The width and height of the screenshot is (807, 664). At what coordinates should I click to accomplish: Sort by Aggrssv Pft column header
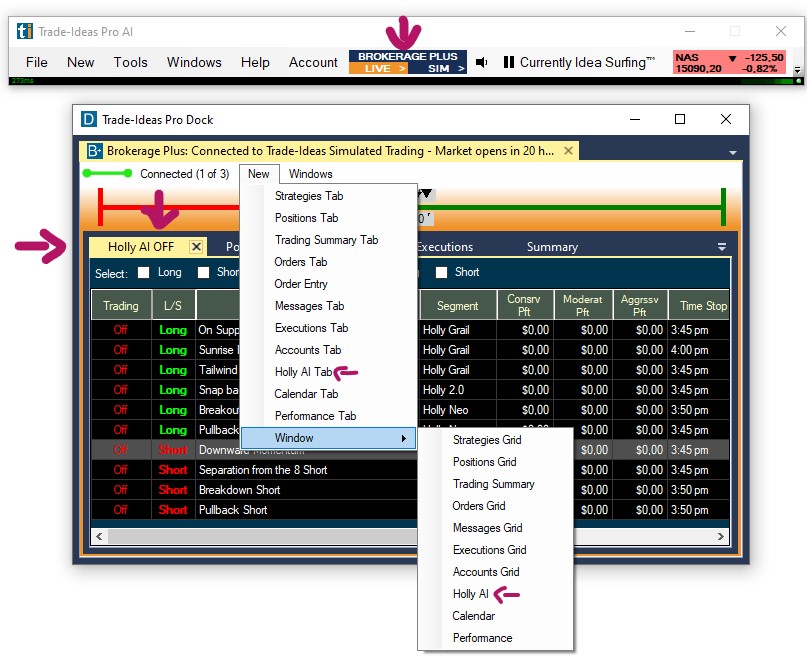pyautogui.click(x=640, y=305)
